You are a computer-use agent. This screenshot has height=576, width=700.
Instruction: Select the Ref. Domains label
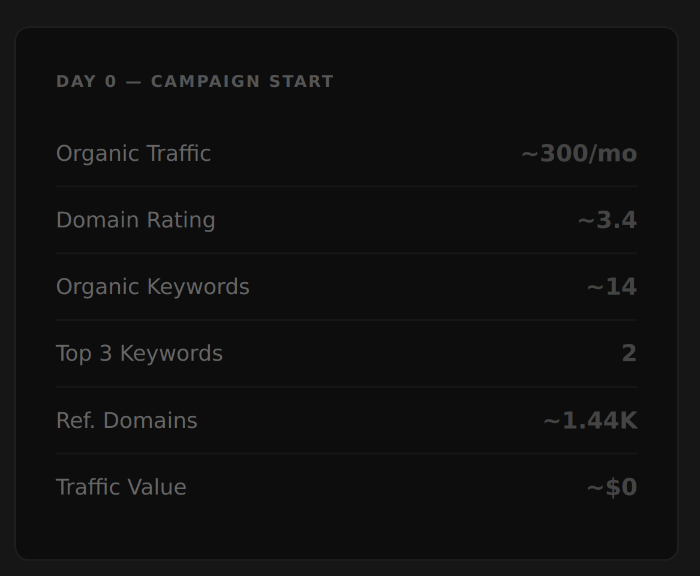point(126,420)
